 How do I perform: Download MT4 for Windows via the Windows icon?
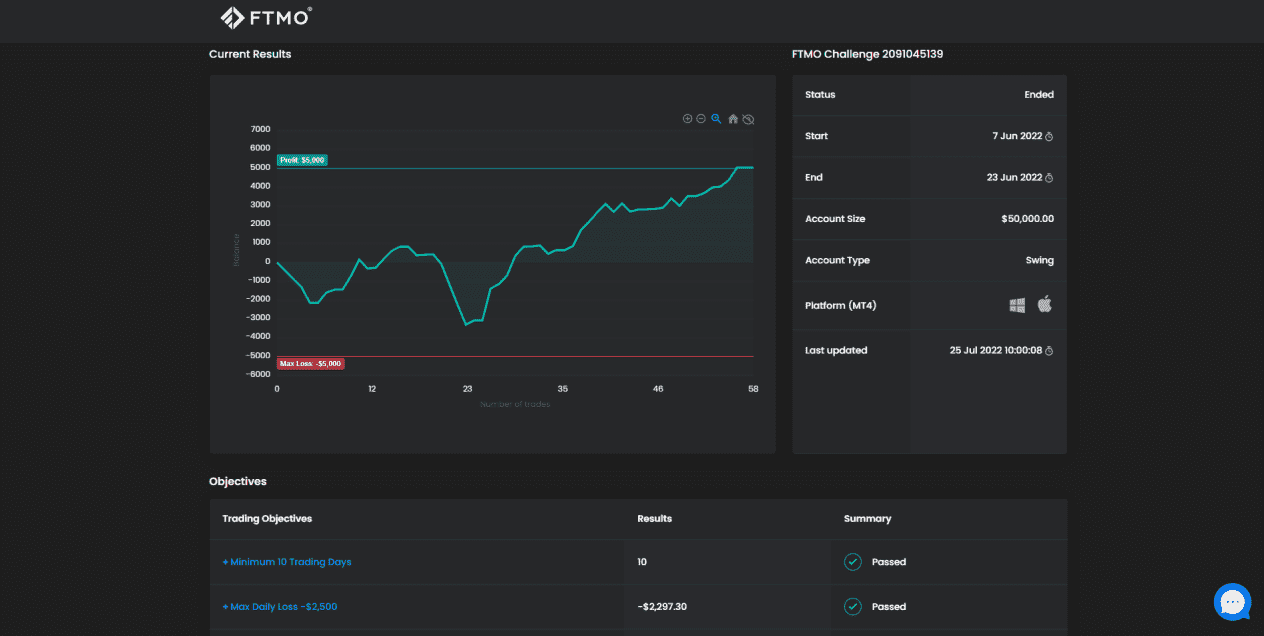1017,305
